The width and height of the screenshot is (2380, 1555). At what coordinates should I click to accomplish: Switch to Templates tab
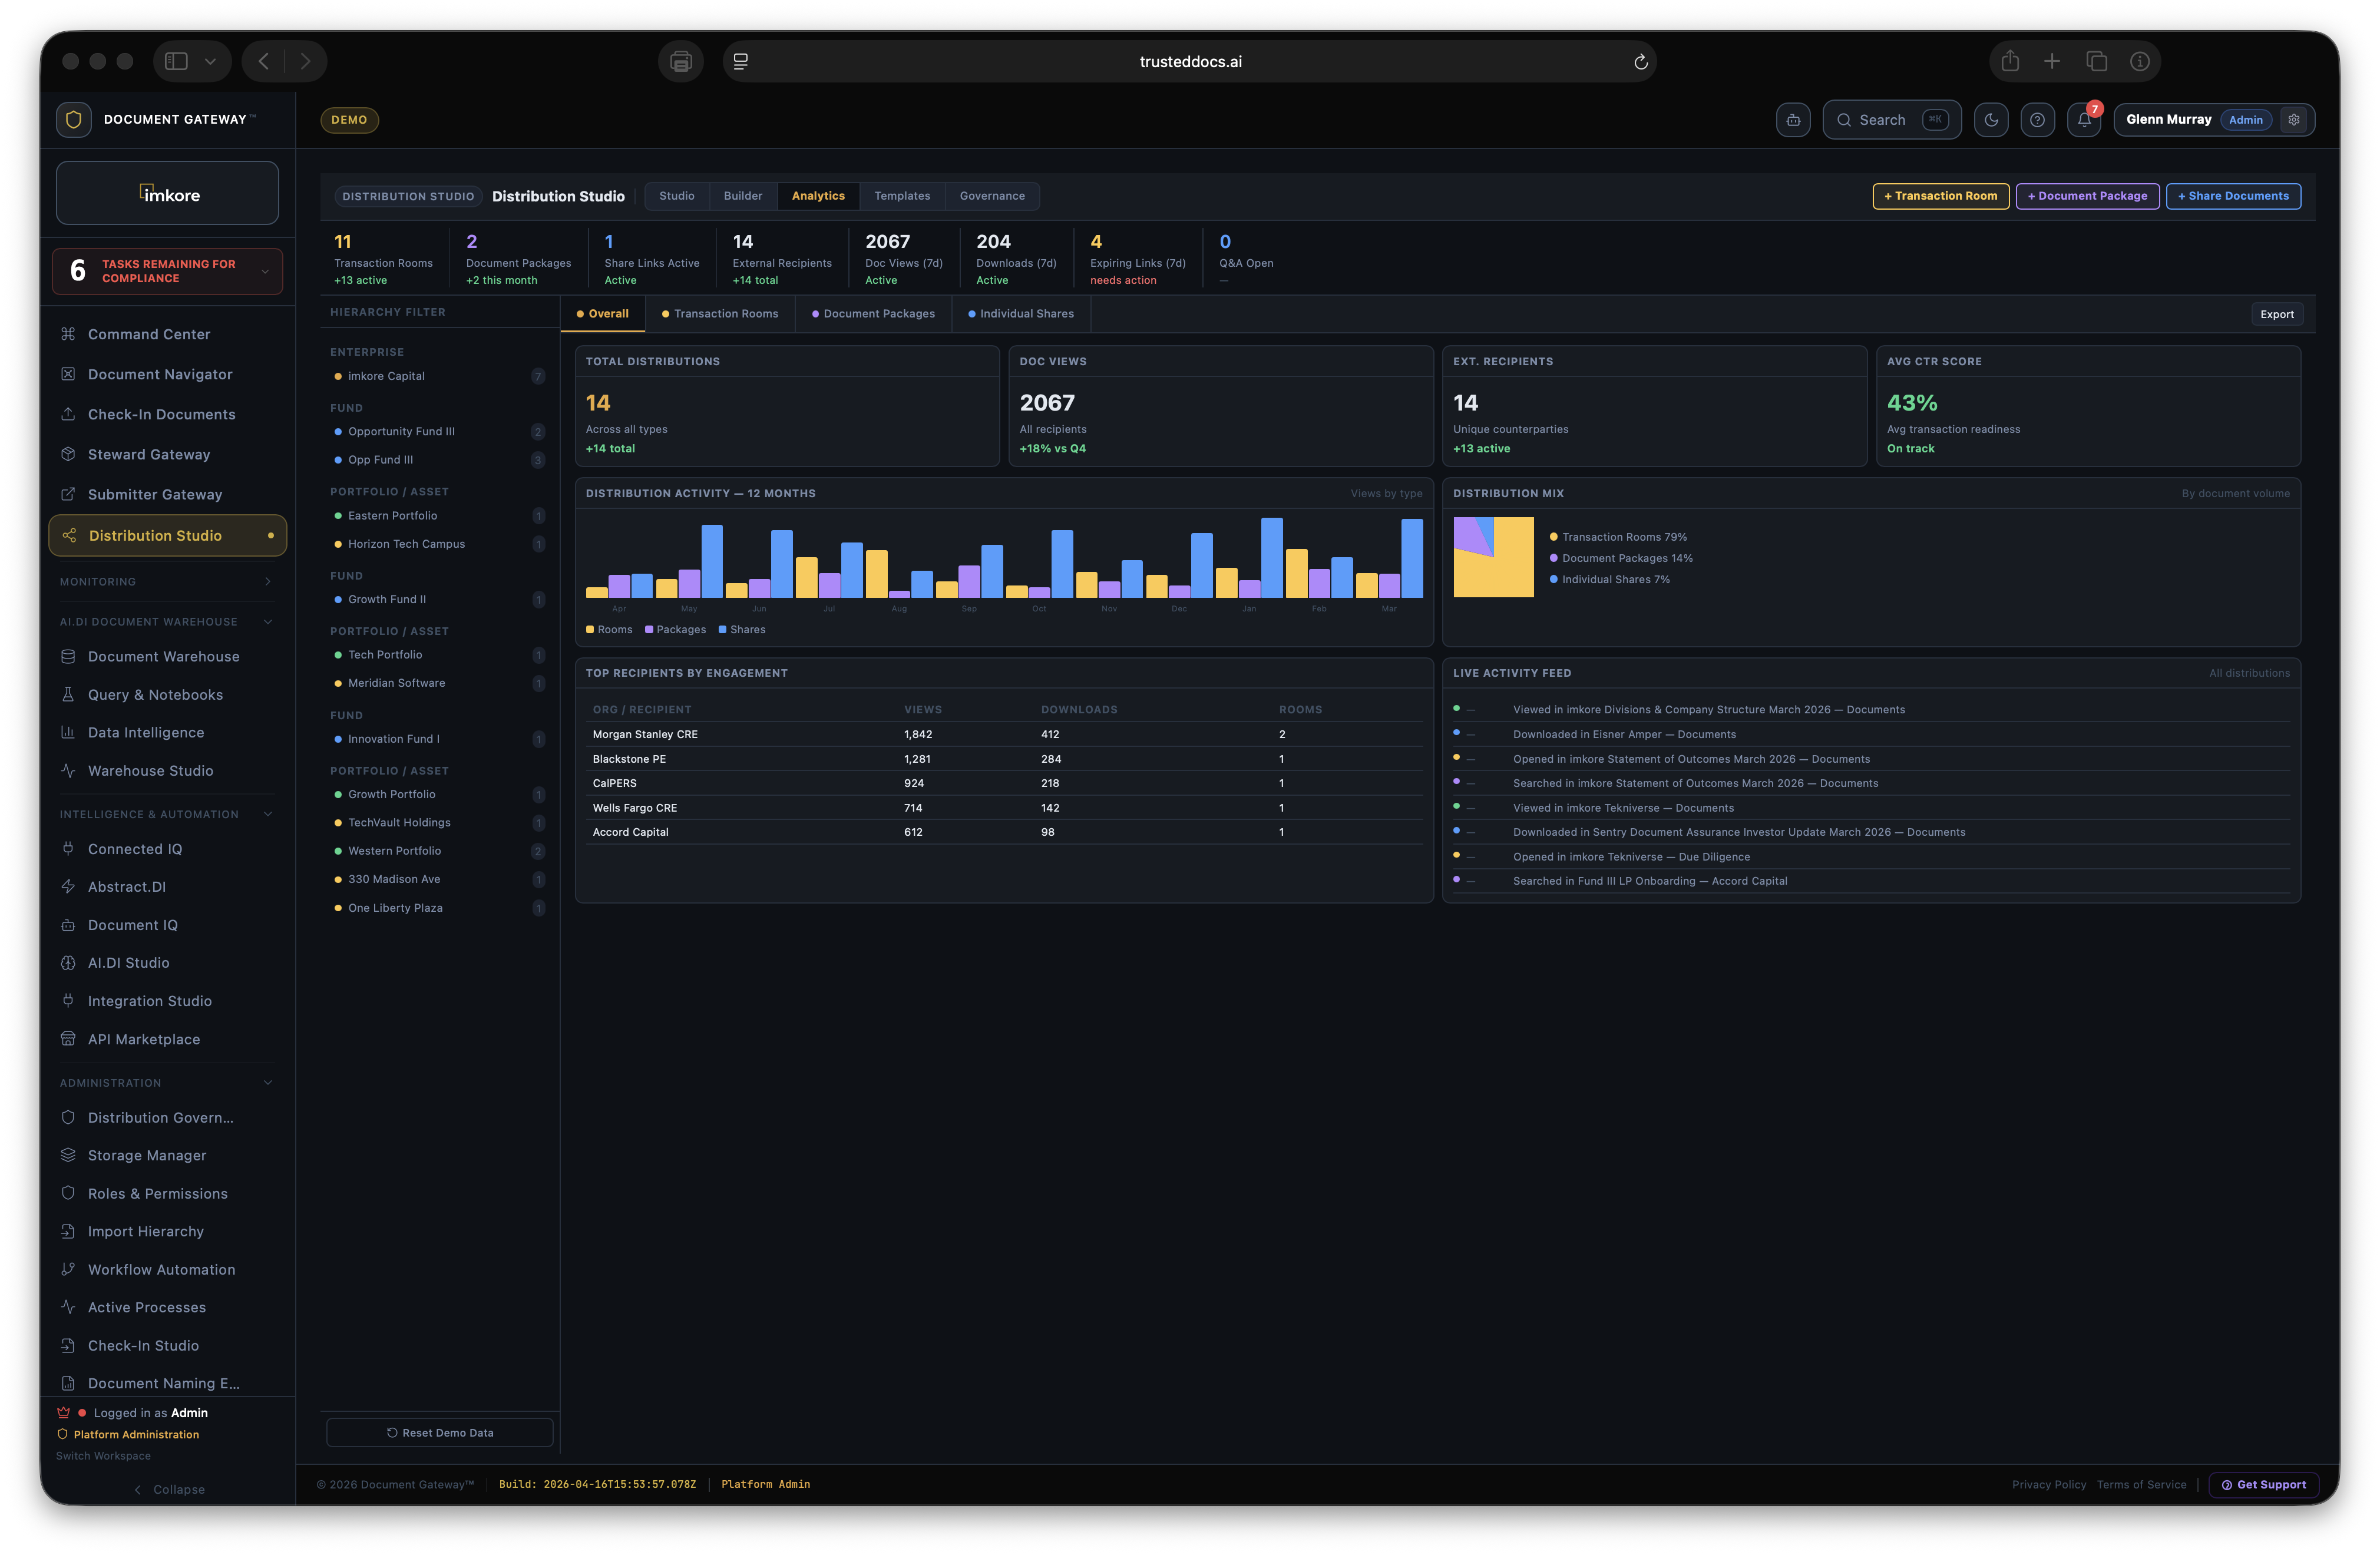[902, 196]
